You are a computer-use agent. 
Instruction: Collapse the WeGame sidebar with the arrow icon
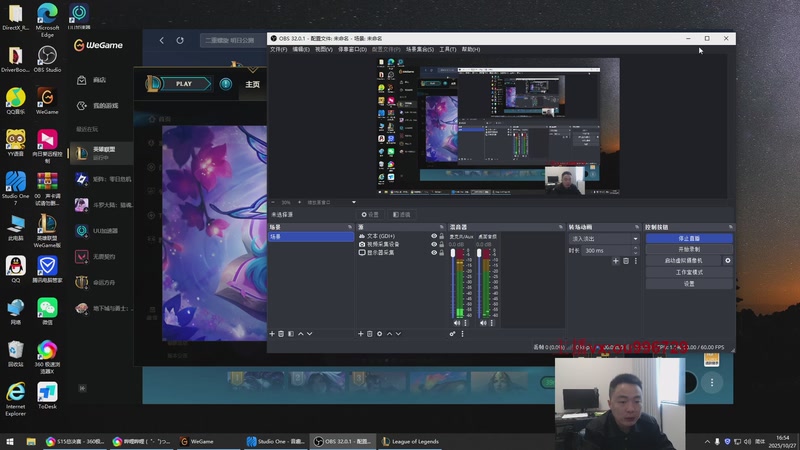pos(82,388)
